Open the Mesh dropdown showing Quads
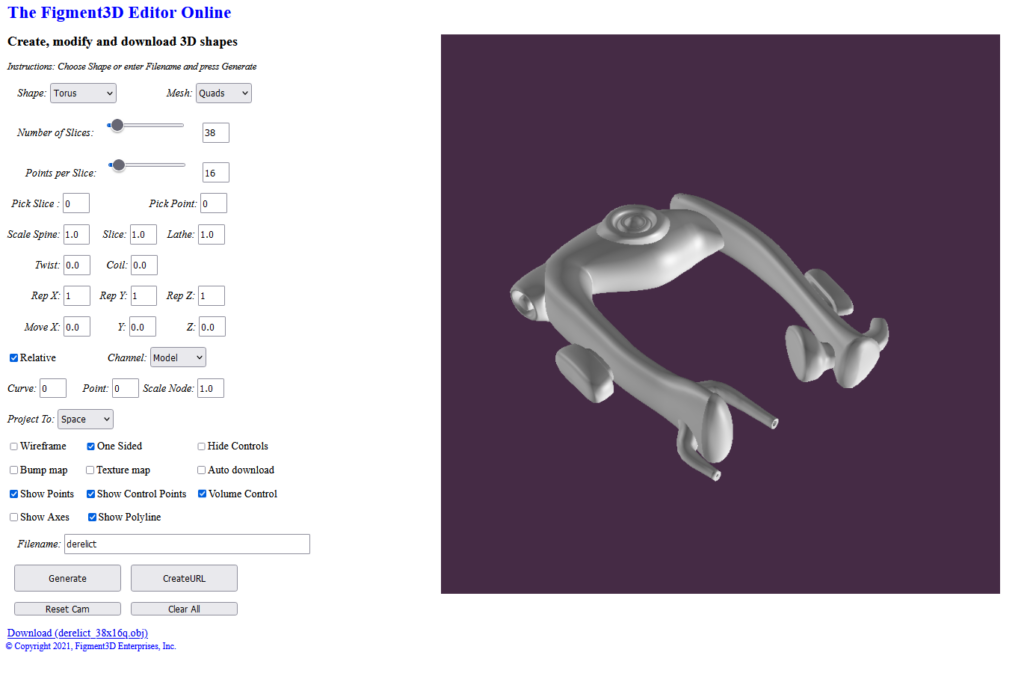The image size is (1024, 694). 222,92
